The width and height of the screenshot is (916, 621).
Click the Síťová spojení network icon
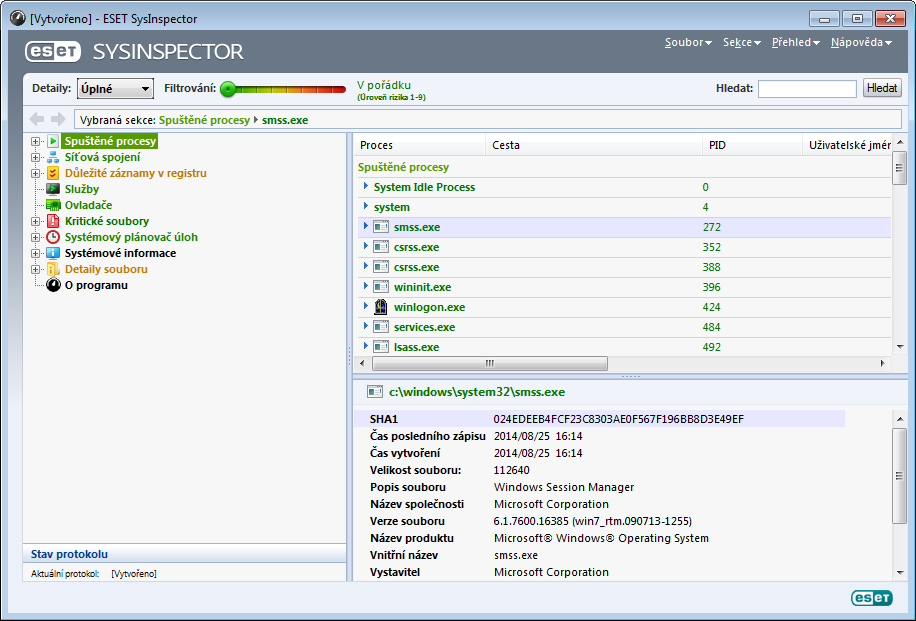coord(53,157)
